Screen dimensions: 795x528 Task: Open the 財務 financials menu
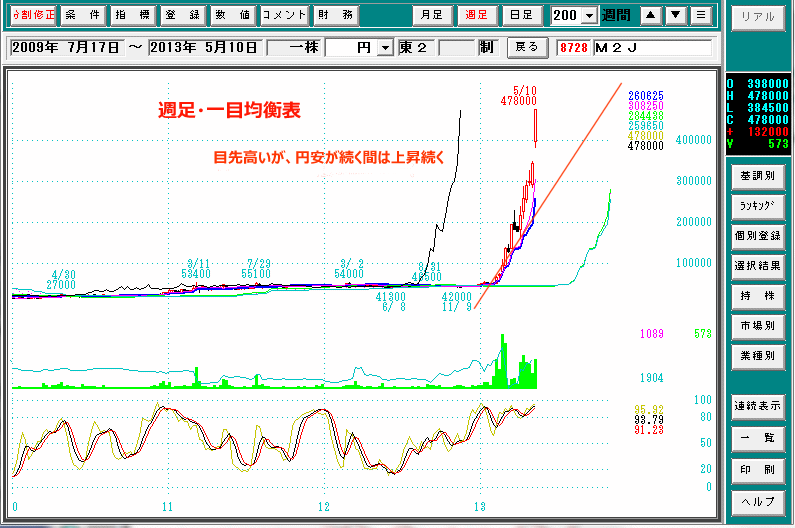click(336, 15)
